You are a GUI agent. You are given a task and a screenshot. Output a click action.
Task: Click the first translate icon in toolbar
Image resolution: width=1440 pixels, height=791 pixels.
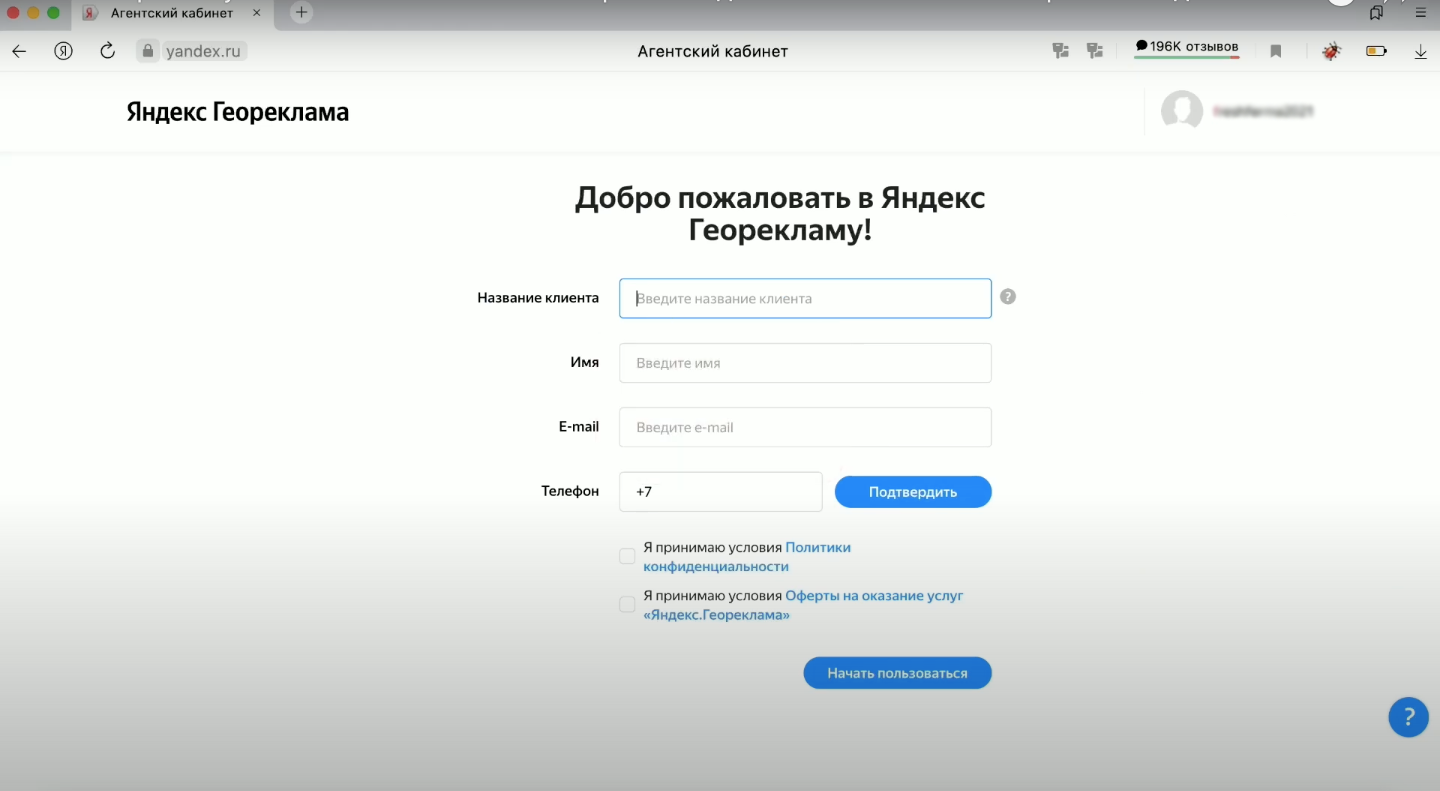(1061, 51)
